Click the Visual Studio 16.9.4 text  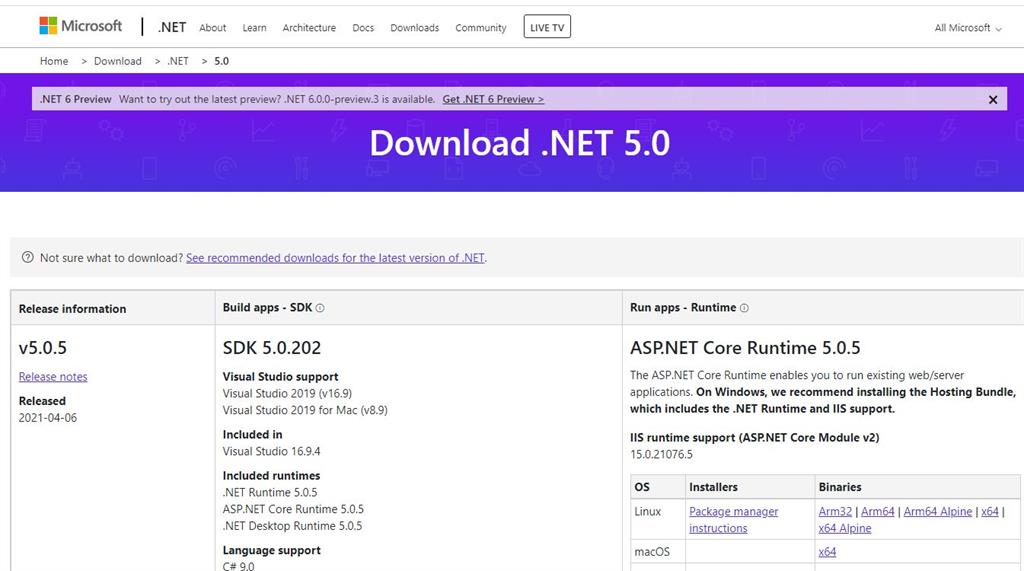click(272, 451)
